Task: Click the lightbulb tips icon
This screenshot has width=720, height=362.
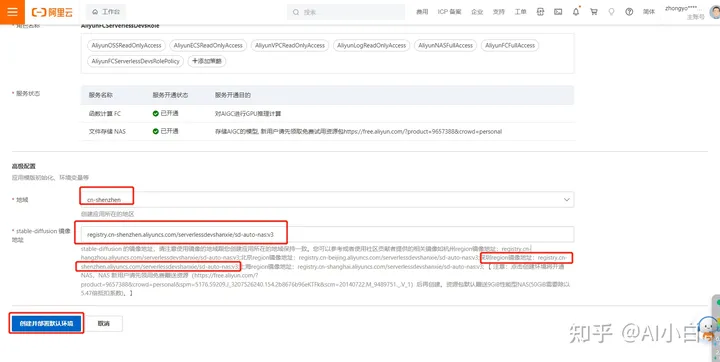Action: [x=611, y=12]
